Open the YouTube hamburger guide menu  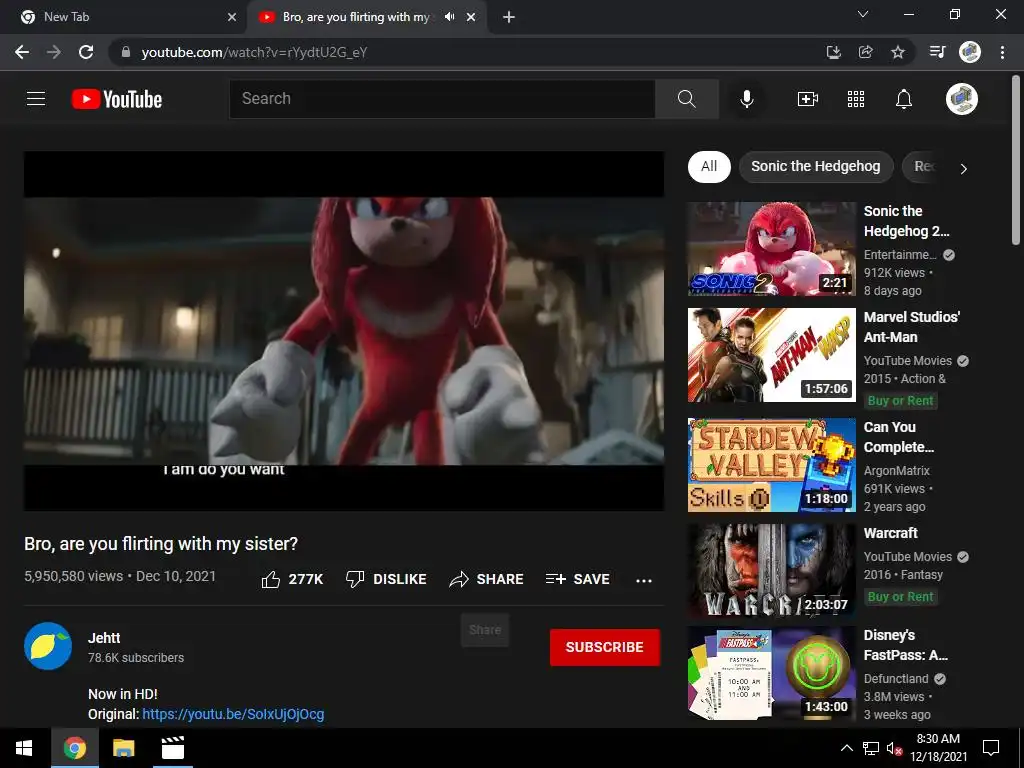pyautogui.click(x=36, y=99)
